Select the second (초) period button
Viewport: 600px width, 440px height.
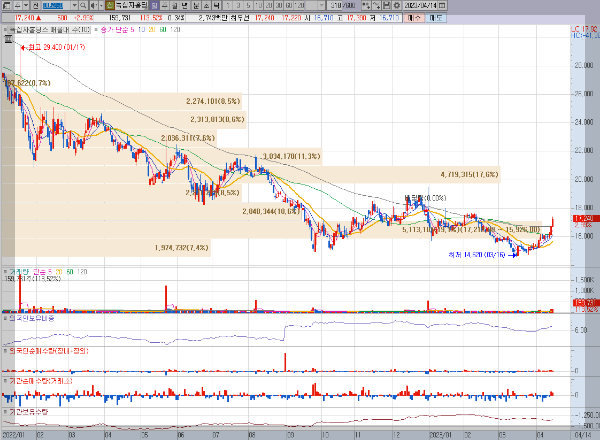[206, 5]
